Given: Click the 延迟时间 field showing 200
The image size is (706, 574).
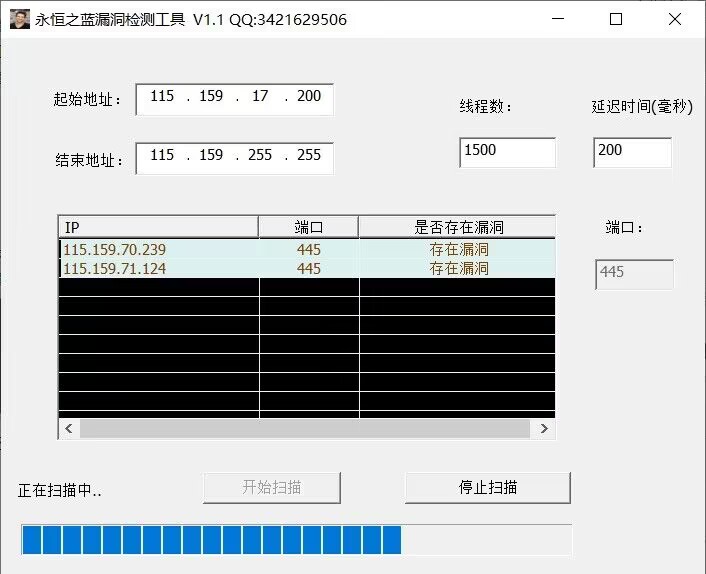Looking at the screenshot, I should (x=632, y=152).
